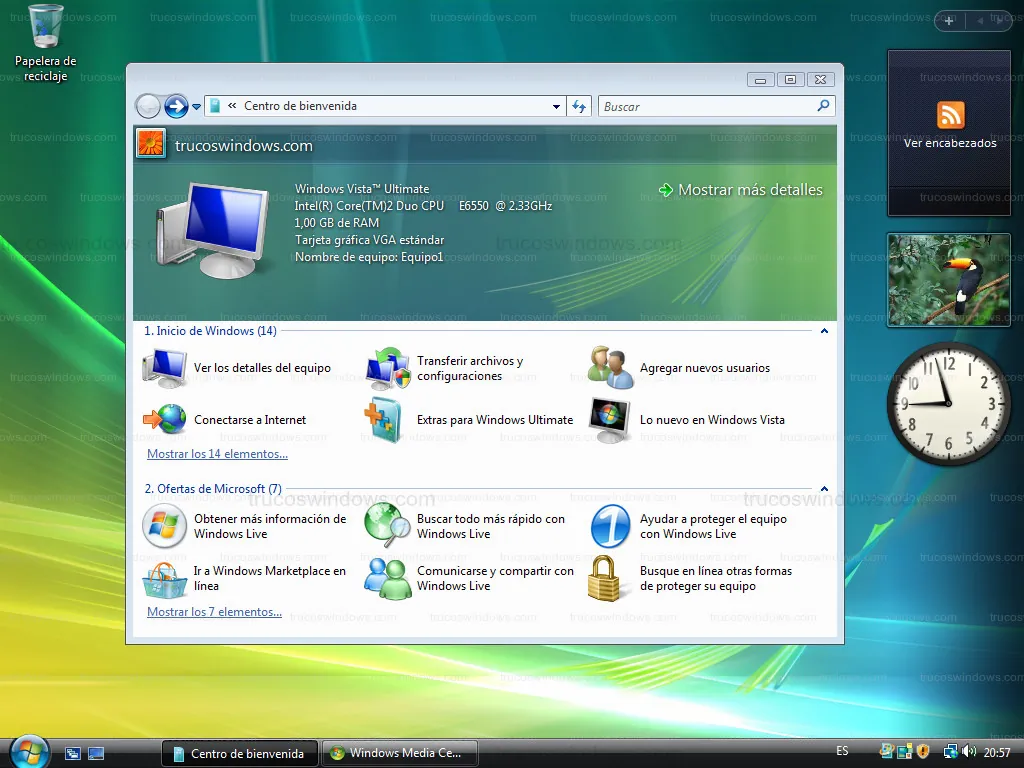Click the 'Ver los detalles del equipo' icon
Image resolution: width=1024 pixels, height=768 pixels.
pos(164,368)
